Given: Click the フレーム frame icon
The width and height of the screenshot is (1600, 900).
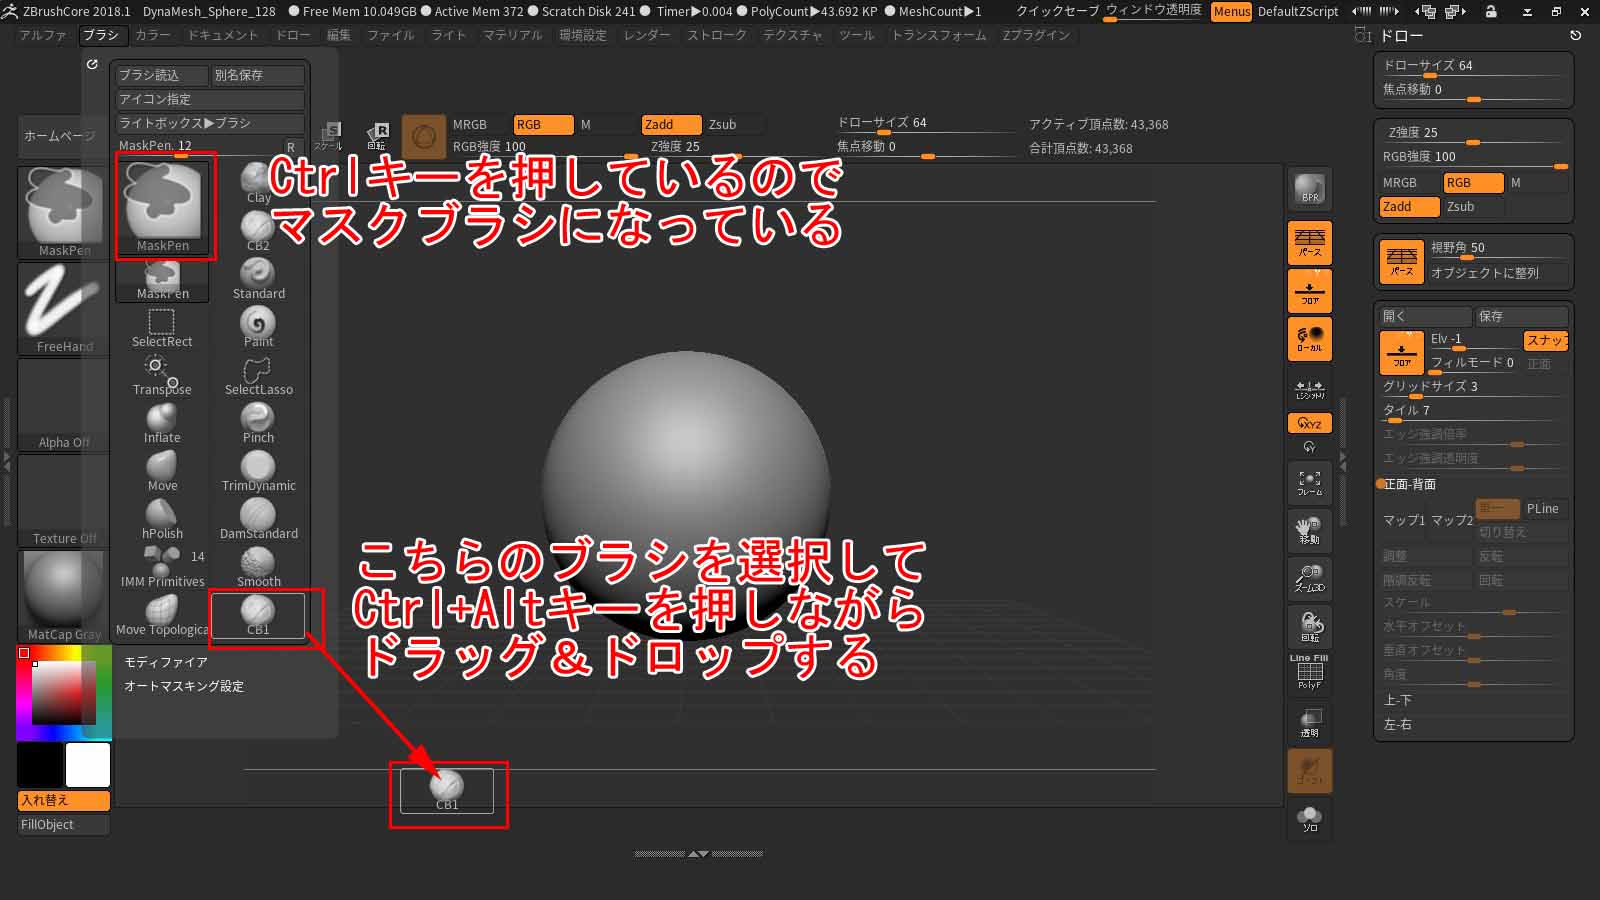Looking at the screenshot, I should coord(1309,483).
